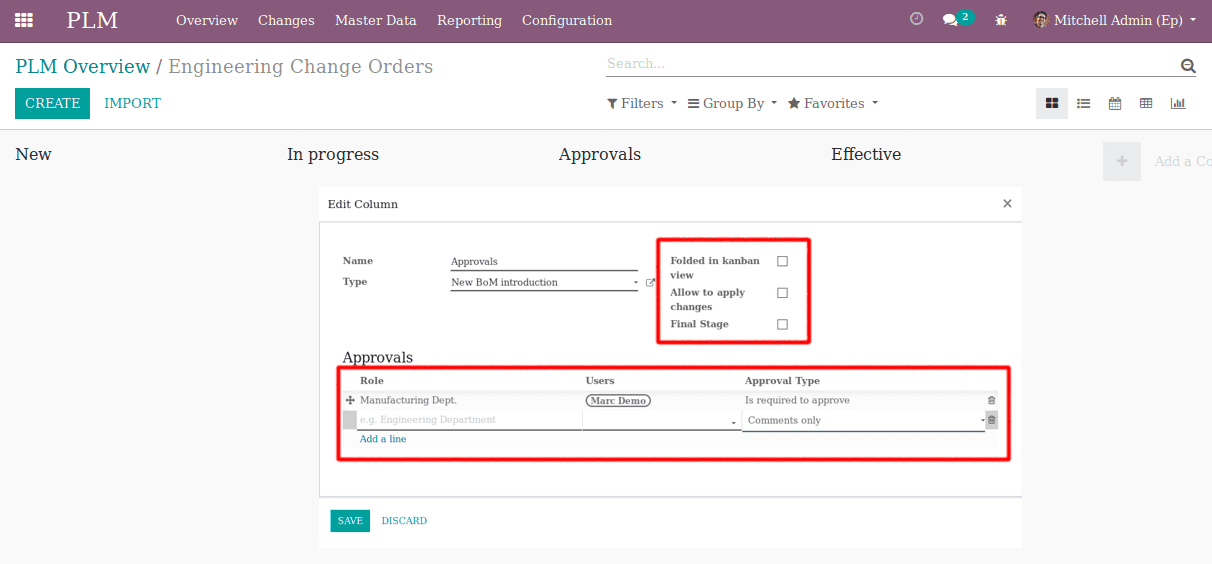The image size is (1212, 564).
Task: Sort by Users column header
Action: coord(600,381)
